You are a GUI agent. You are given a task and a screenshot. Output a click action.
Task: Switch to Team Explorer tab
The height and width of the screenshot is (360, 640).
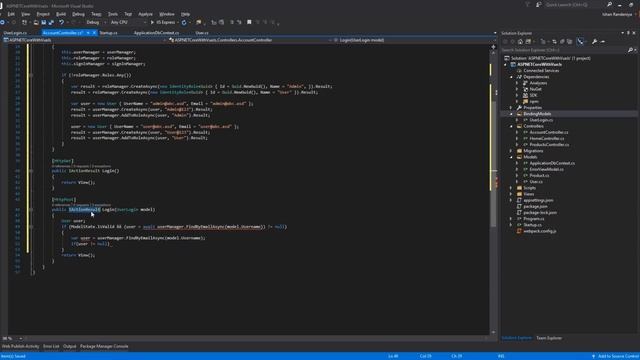coord(549,338)
